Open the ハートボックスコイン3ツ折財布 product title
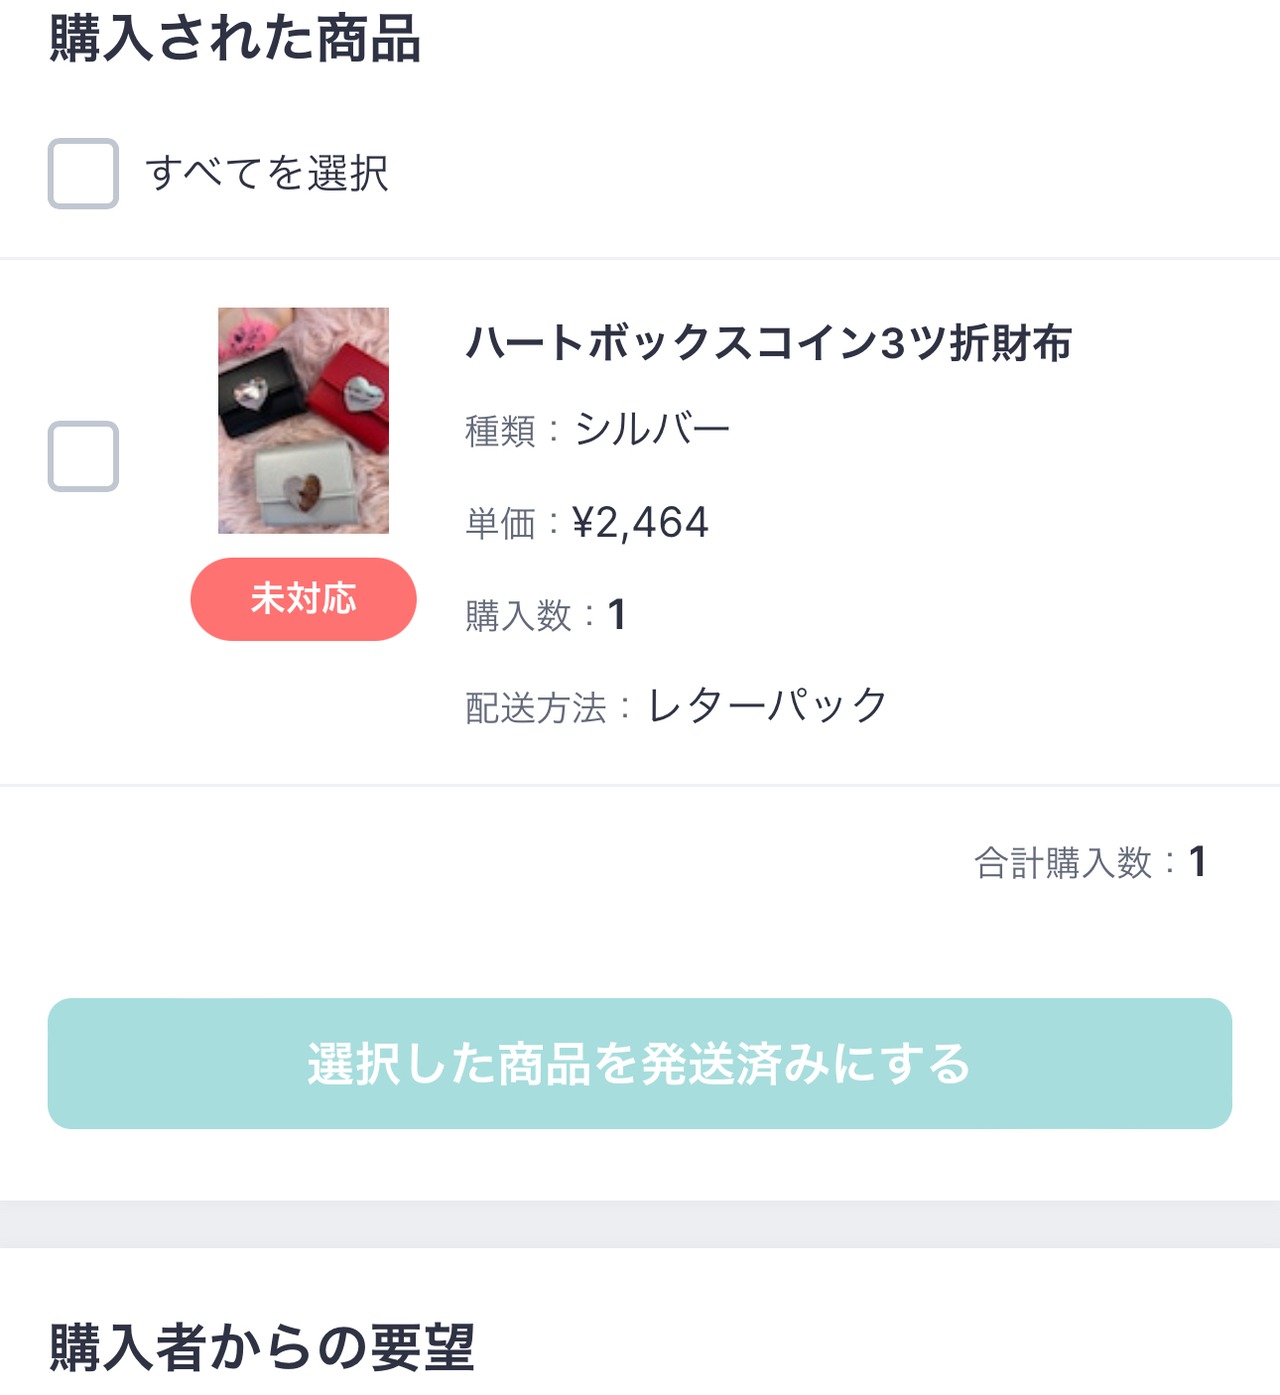The height and width of the screenshot is (1395, 1280). pyautogui.click(x=768, y=343)
